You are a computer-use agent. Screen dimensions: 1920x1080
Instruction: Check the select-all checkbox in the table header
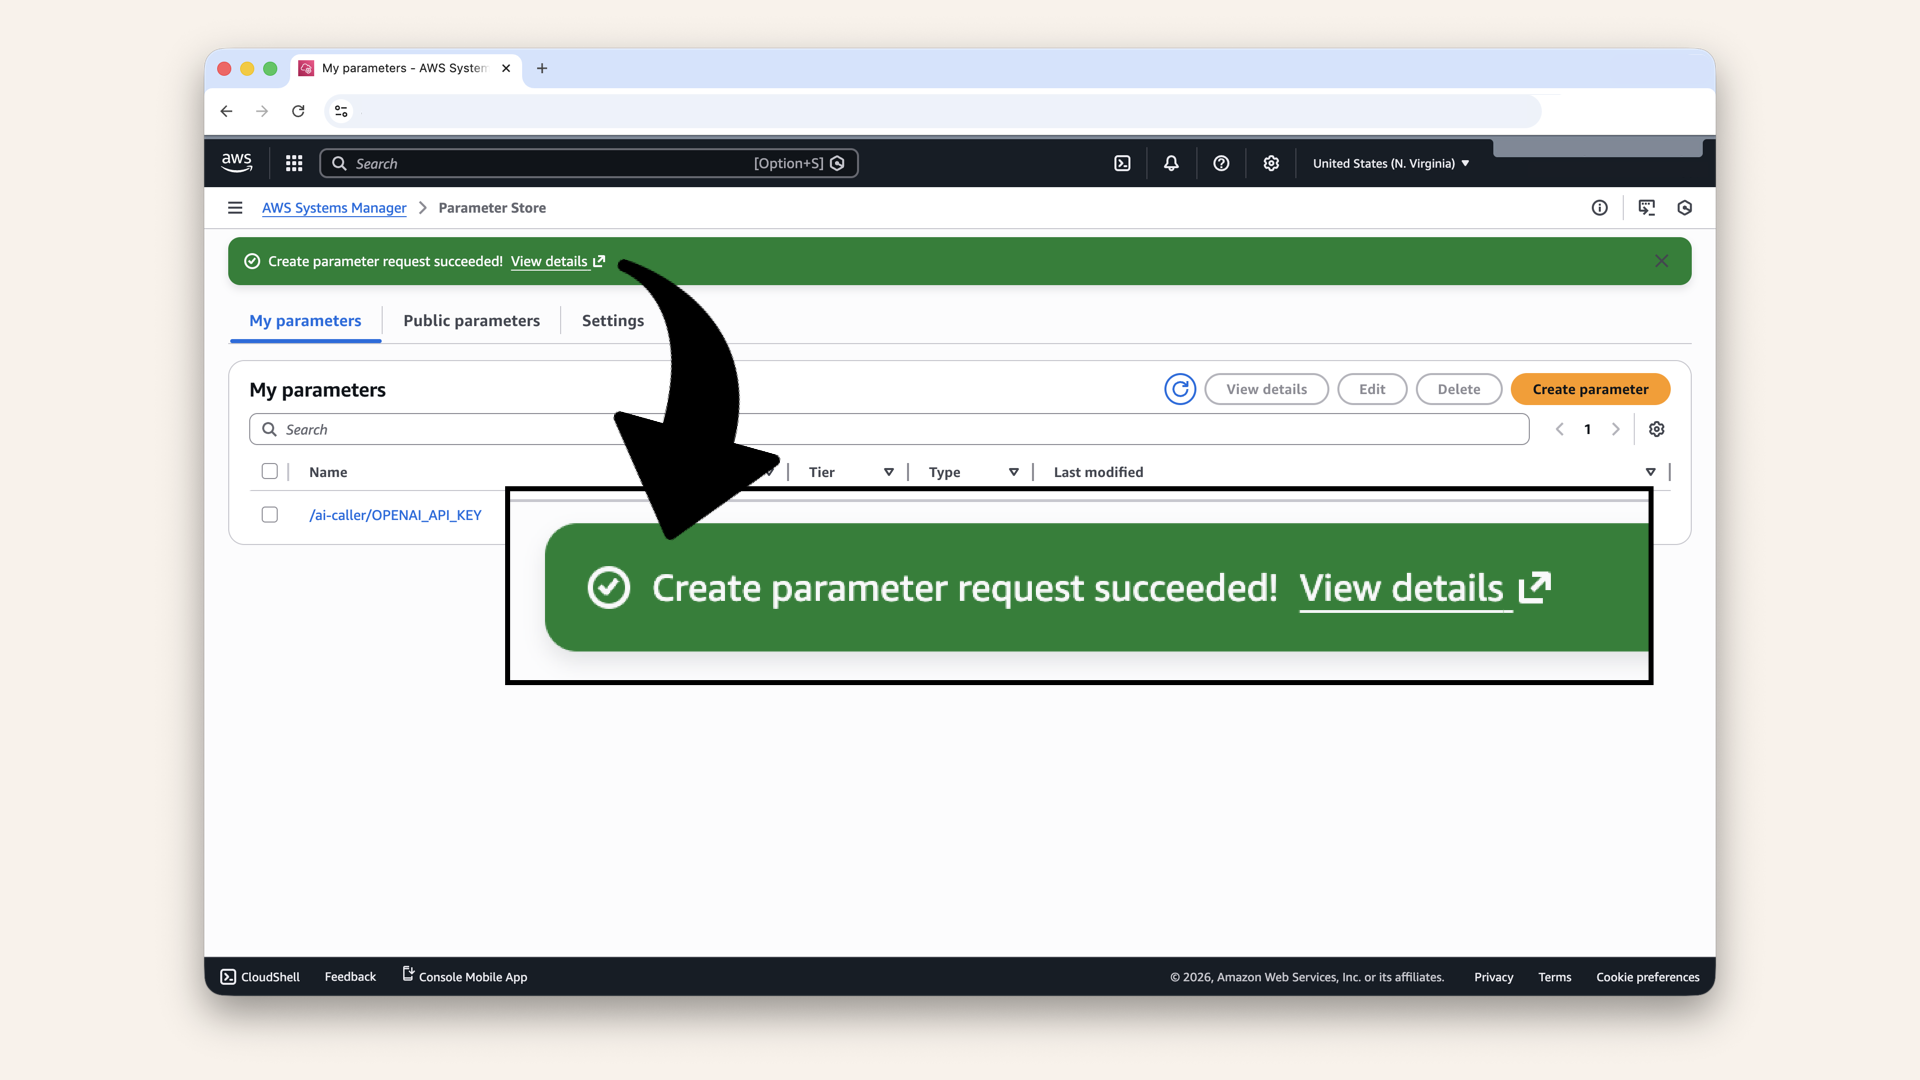point(269,471)
